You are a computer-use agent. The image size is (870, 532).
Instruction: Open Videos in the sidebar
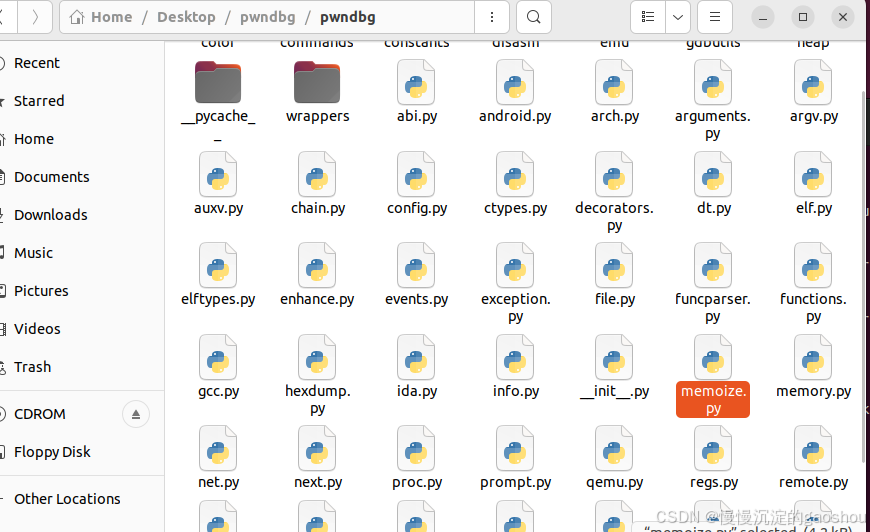(x=82, y=329)
